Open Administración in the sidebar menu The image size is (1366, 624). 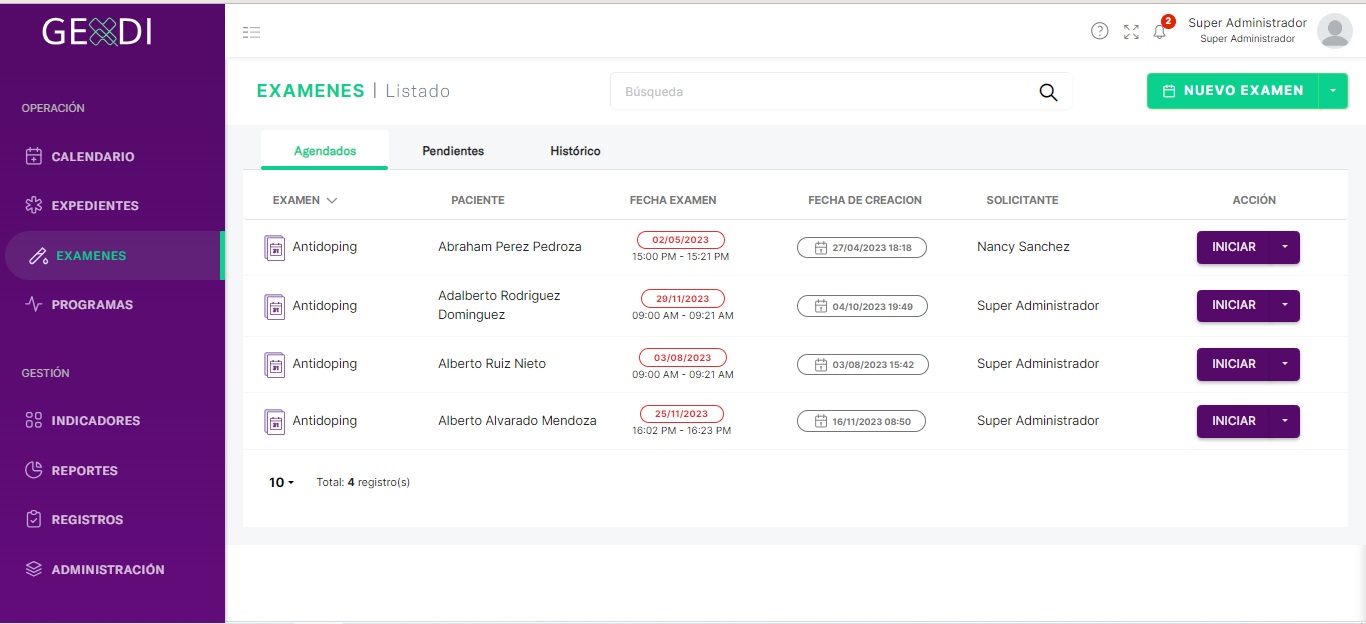point(108,570)
